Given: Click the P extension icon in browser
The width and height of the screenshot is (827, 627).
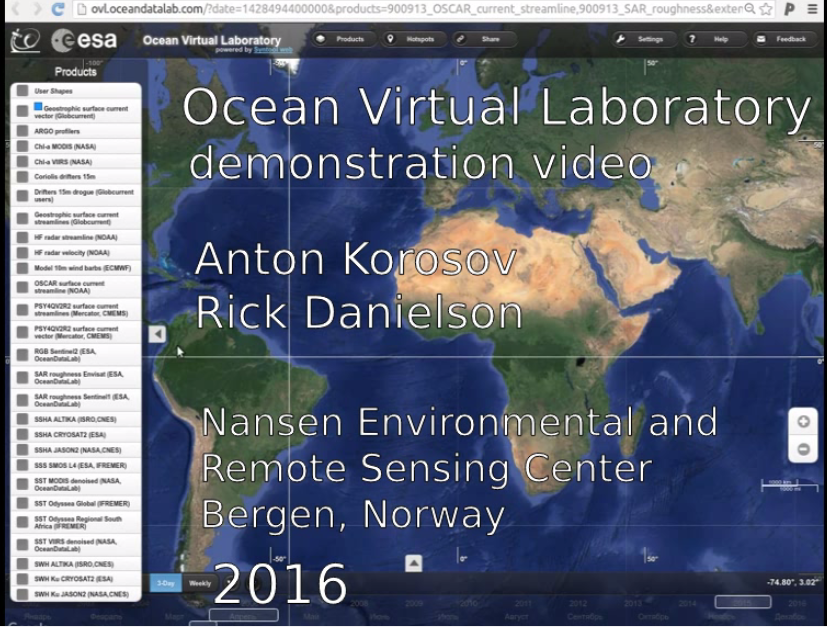Looking at the screenshot, I should click(790, 9).
